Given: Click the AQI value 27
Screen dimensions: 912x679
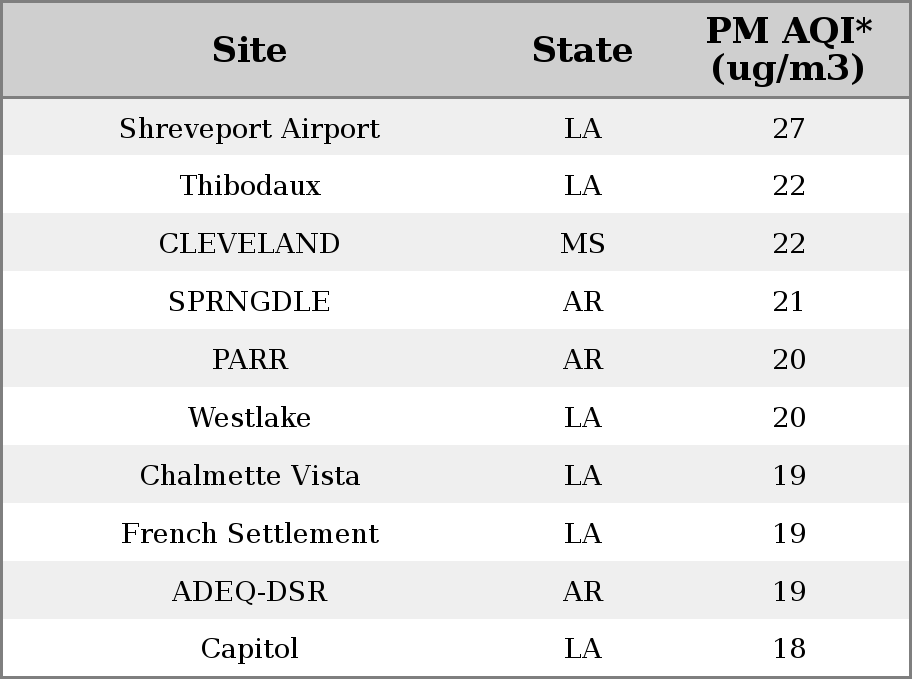Looking at the screenshot, I should coord(789,128).
